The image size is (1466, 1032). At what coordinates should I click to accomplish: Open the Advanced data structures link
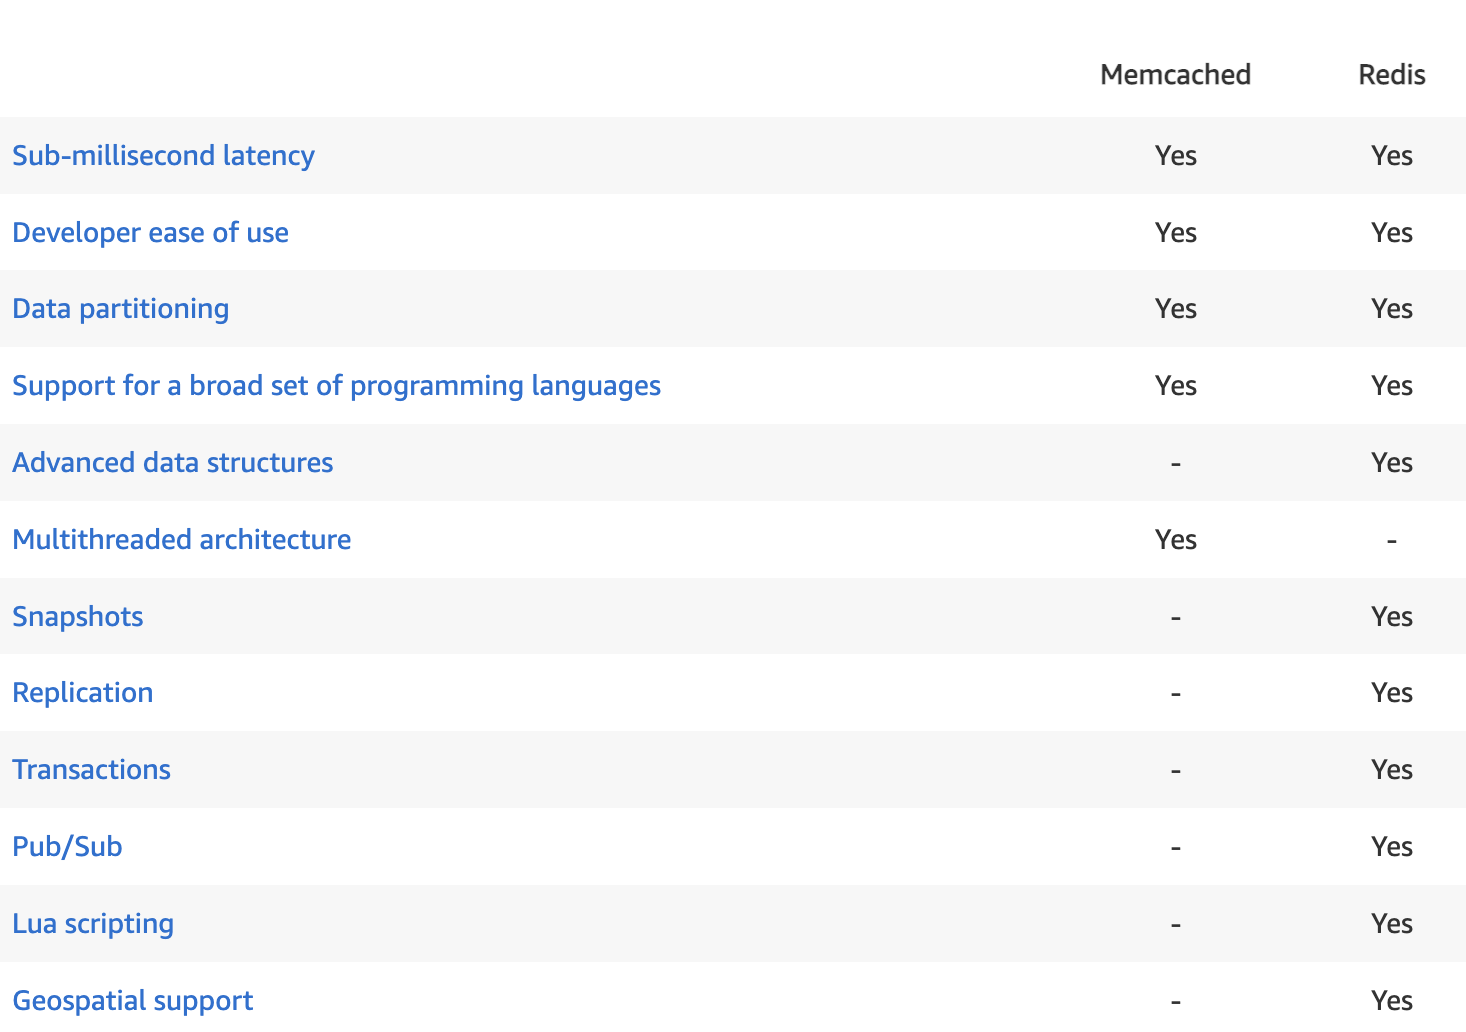(172, 463)
